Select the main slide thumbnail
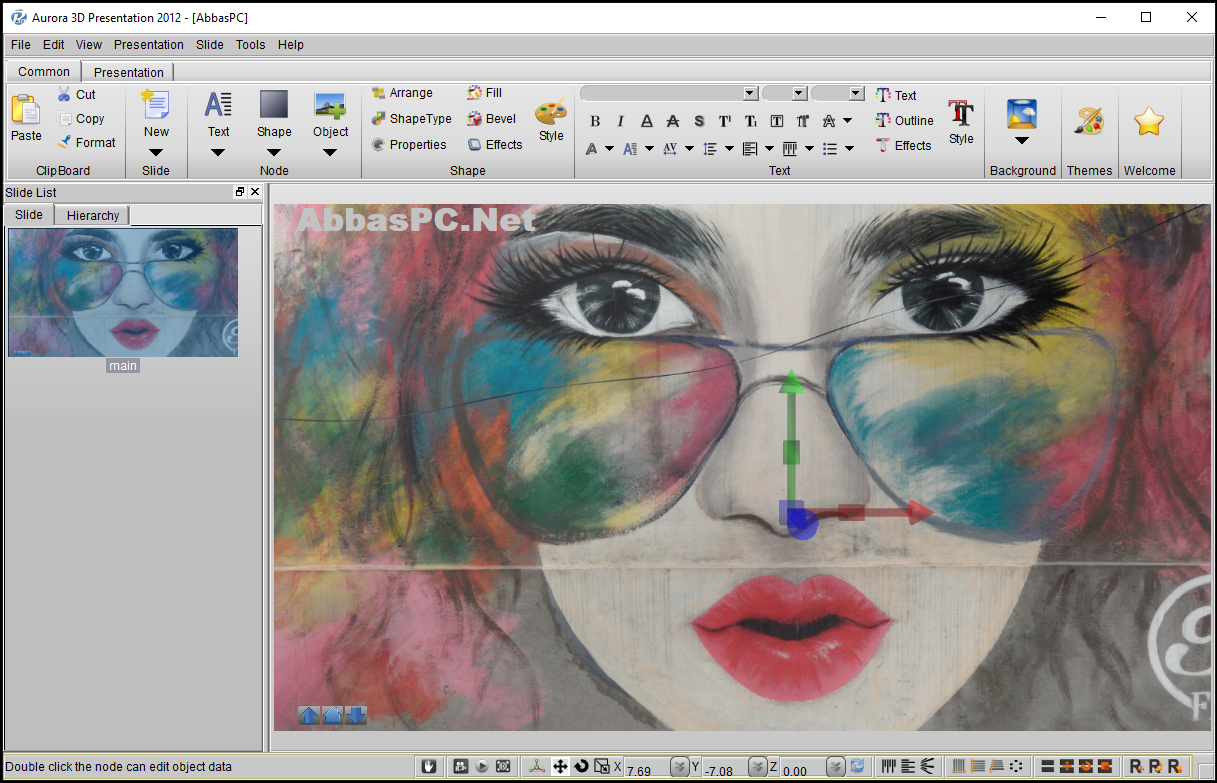 pyautogui.click(x=123, y=292)
